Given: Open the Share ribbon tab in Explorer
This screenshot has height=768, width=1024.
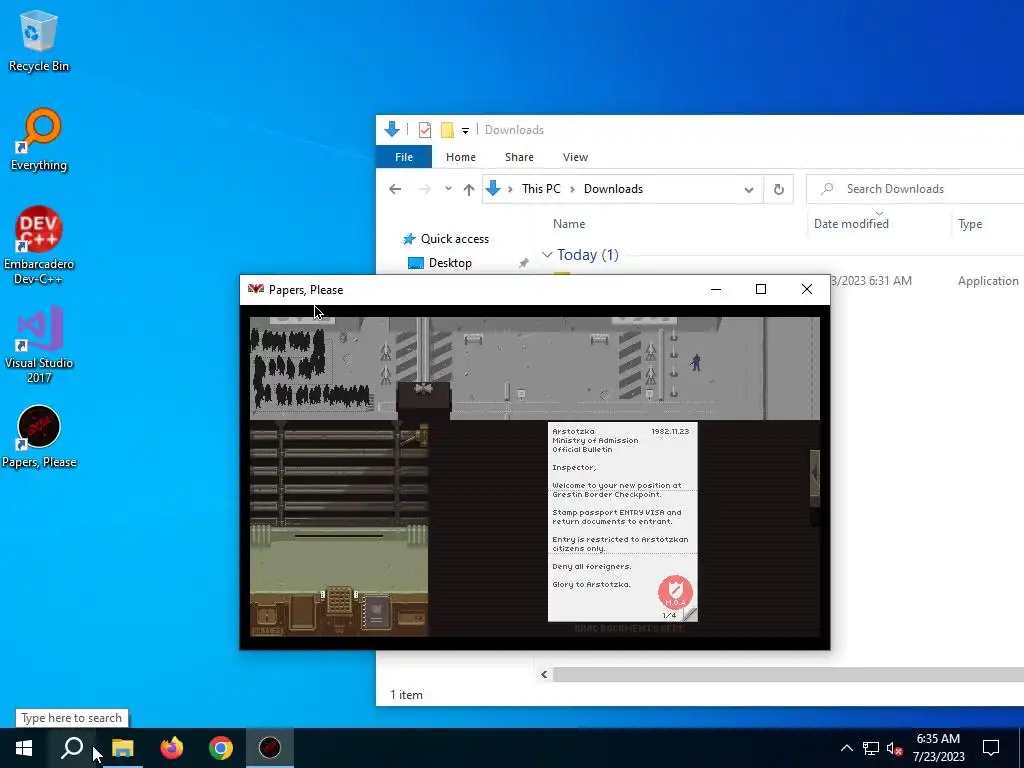Looking at the screenshot, I should point(519,157).
